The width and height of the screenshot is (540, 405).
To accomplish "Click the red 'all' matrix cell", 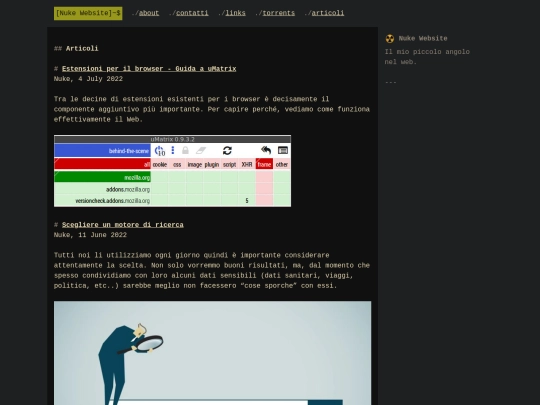I will pos(102,164).
